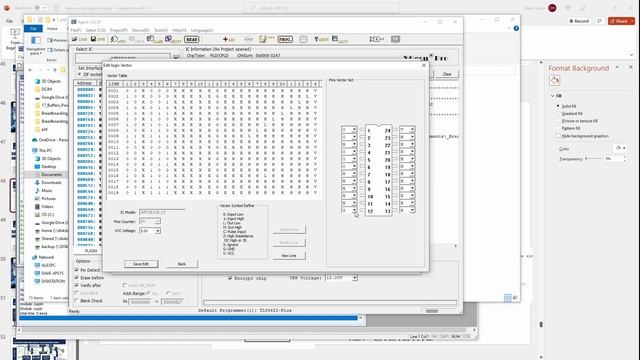The height and width of the screenshot is (360, 640).
Task: Click the logic IC test toolbar icon
Action: [376, 39]
